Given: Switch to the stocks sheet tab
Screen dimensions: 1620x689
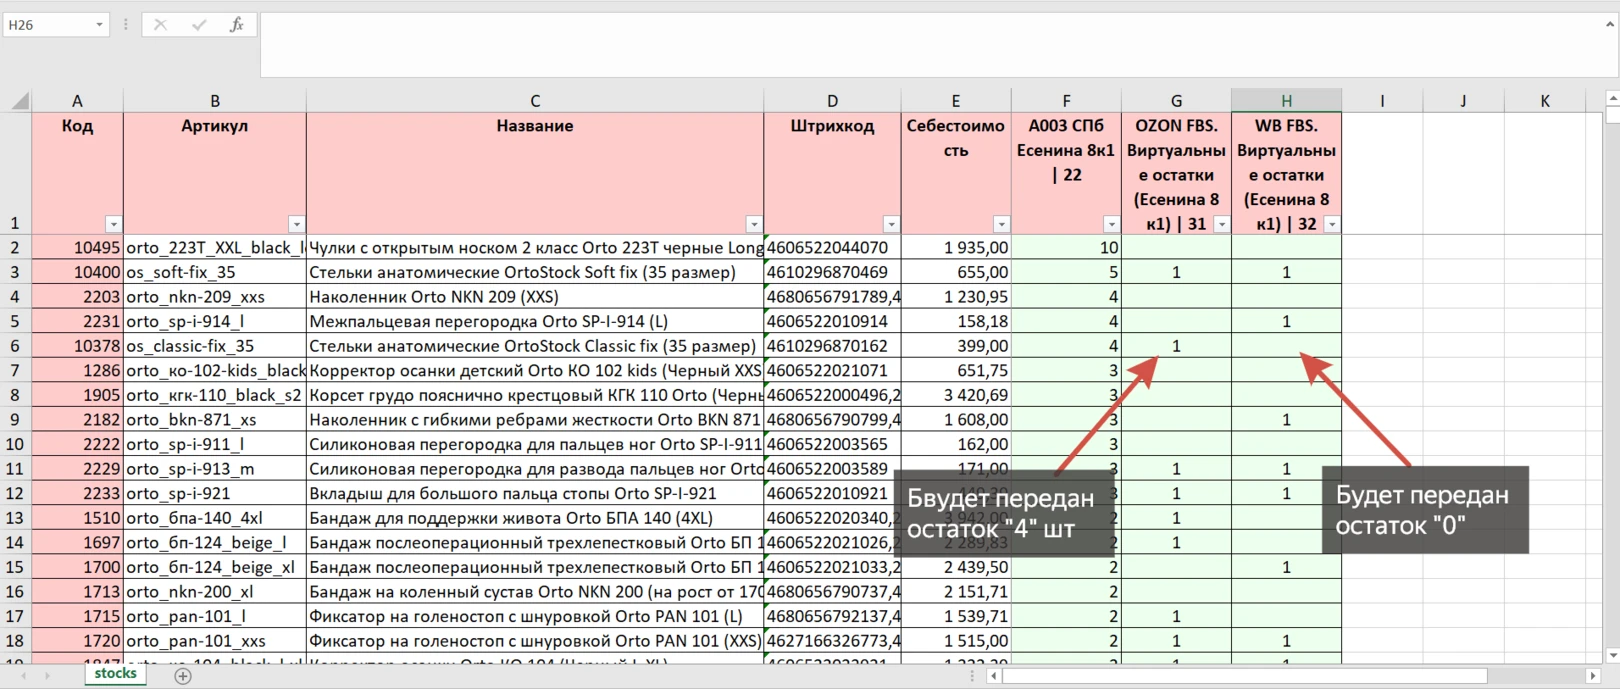Looking at the screenshot, I should [x=115, y=674].
